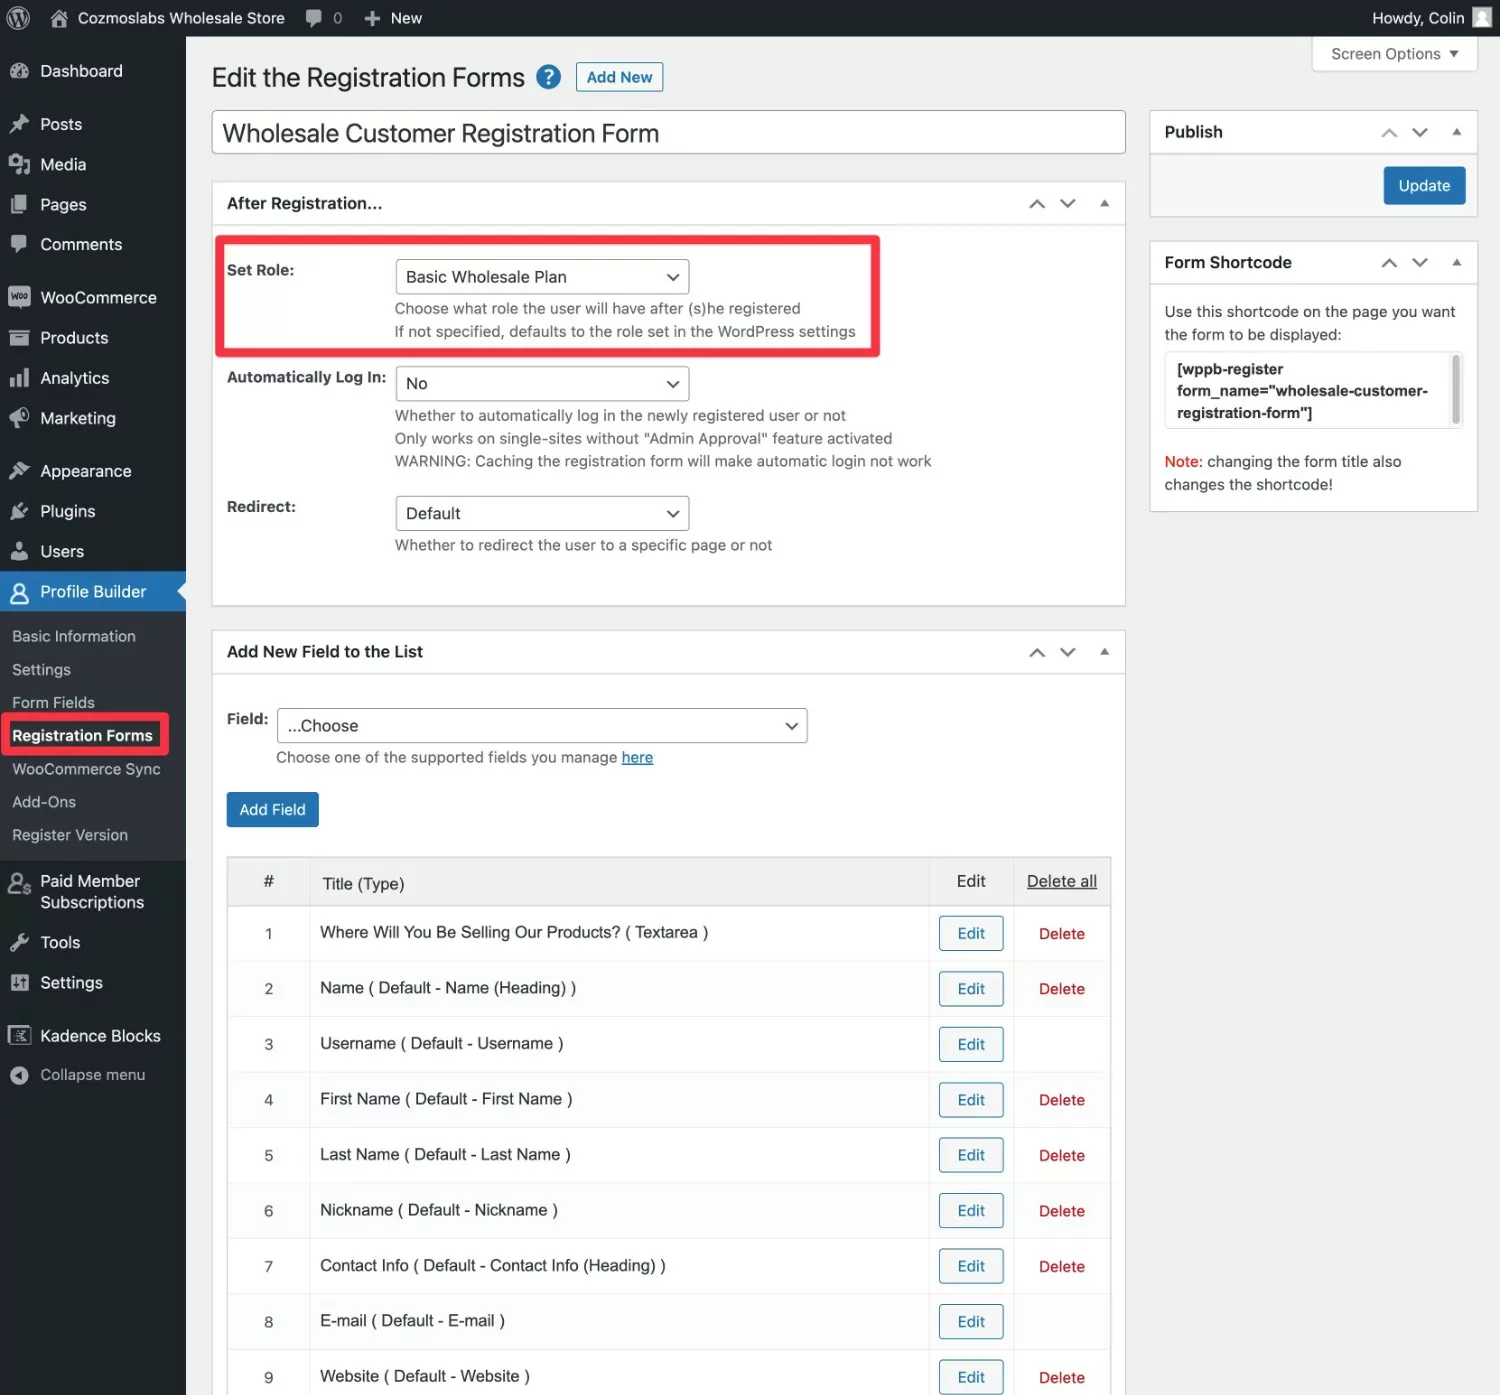Viewport: 1500px width, 1395px height.
Task: Click the form title text field
Action: [x=668, y=133]
